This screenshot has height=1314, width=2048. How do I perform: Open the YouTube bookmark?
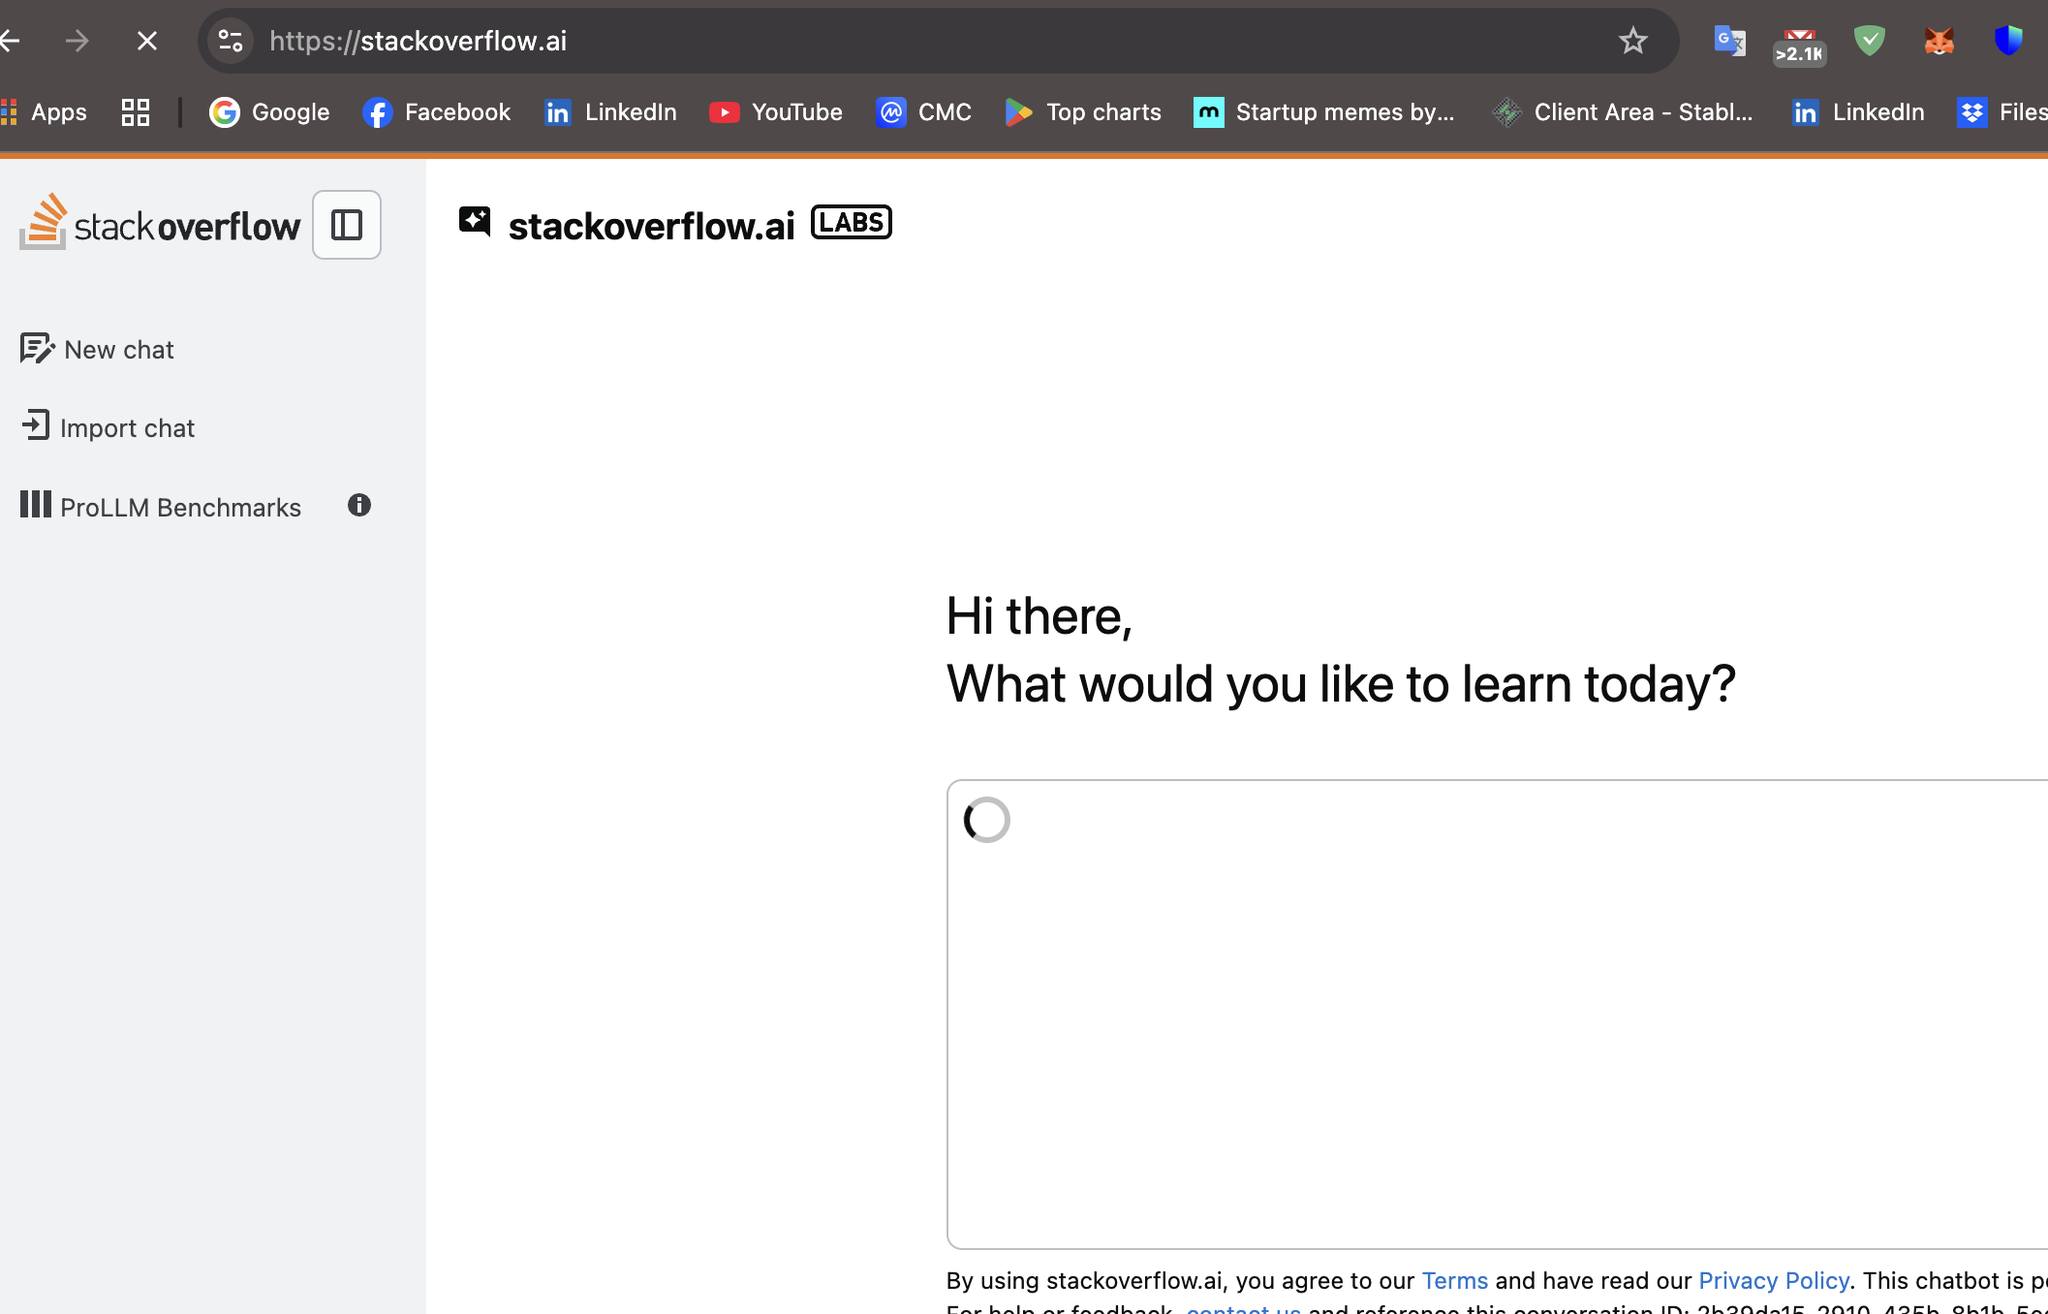click(x=775, y=112)
